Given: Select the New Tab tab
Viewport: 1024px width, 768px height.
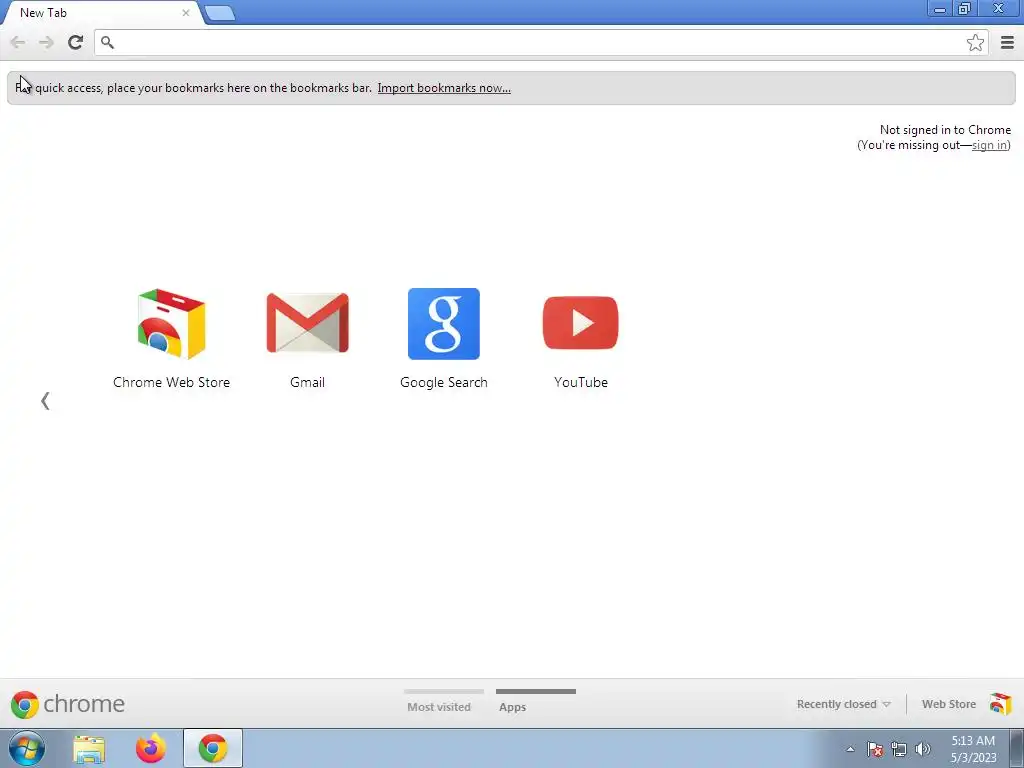Looking at the screenshot, I should coord(101,13).
